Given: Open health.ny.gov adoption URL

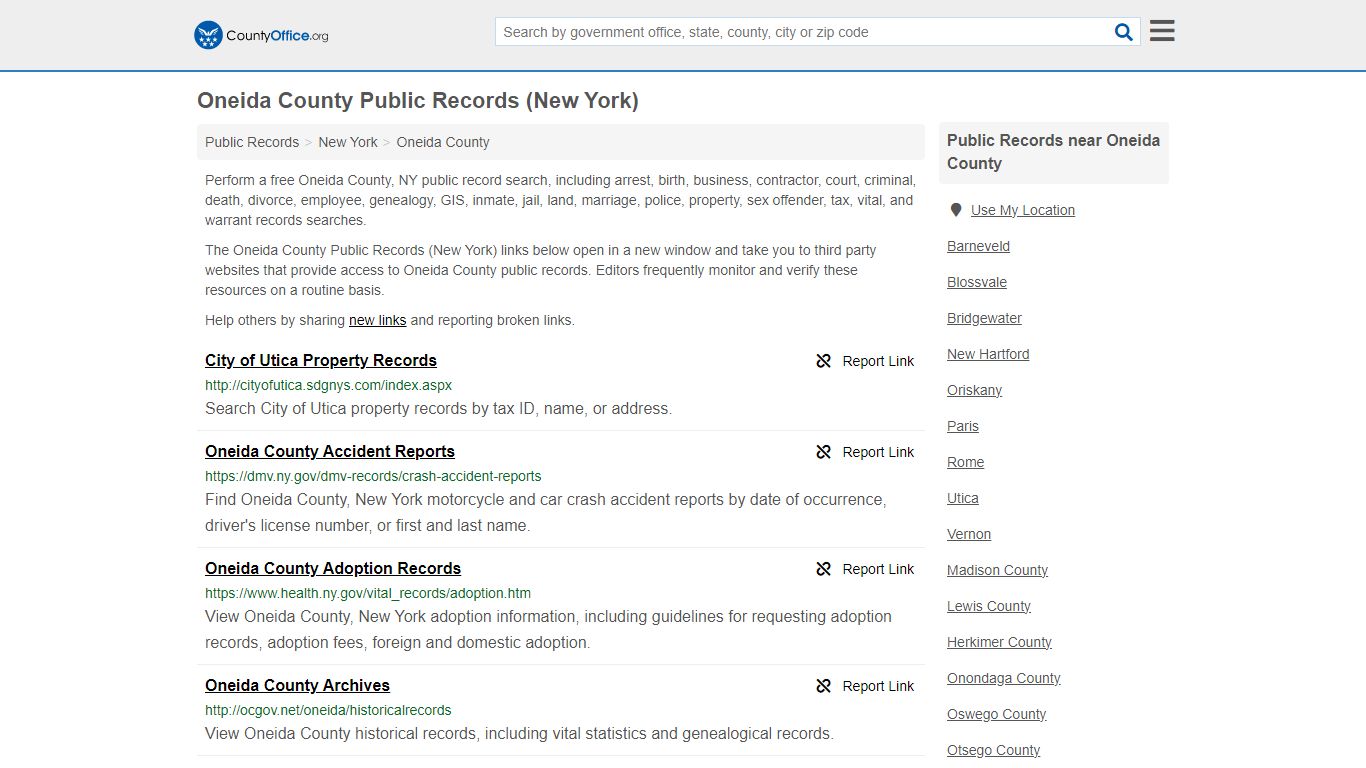Looking at the screenshot, I should point(368,593).
